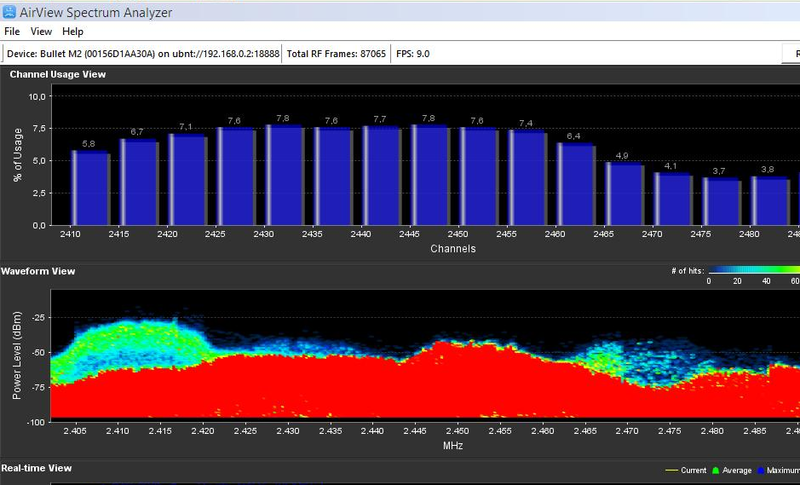Open the Help menu
This screenshot has height=485, width=800.
click(73, 32)
